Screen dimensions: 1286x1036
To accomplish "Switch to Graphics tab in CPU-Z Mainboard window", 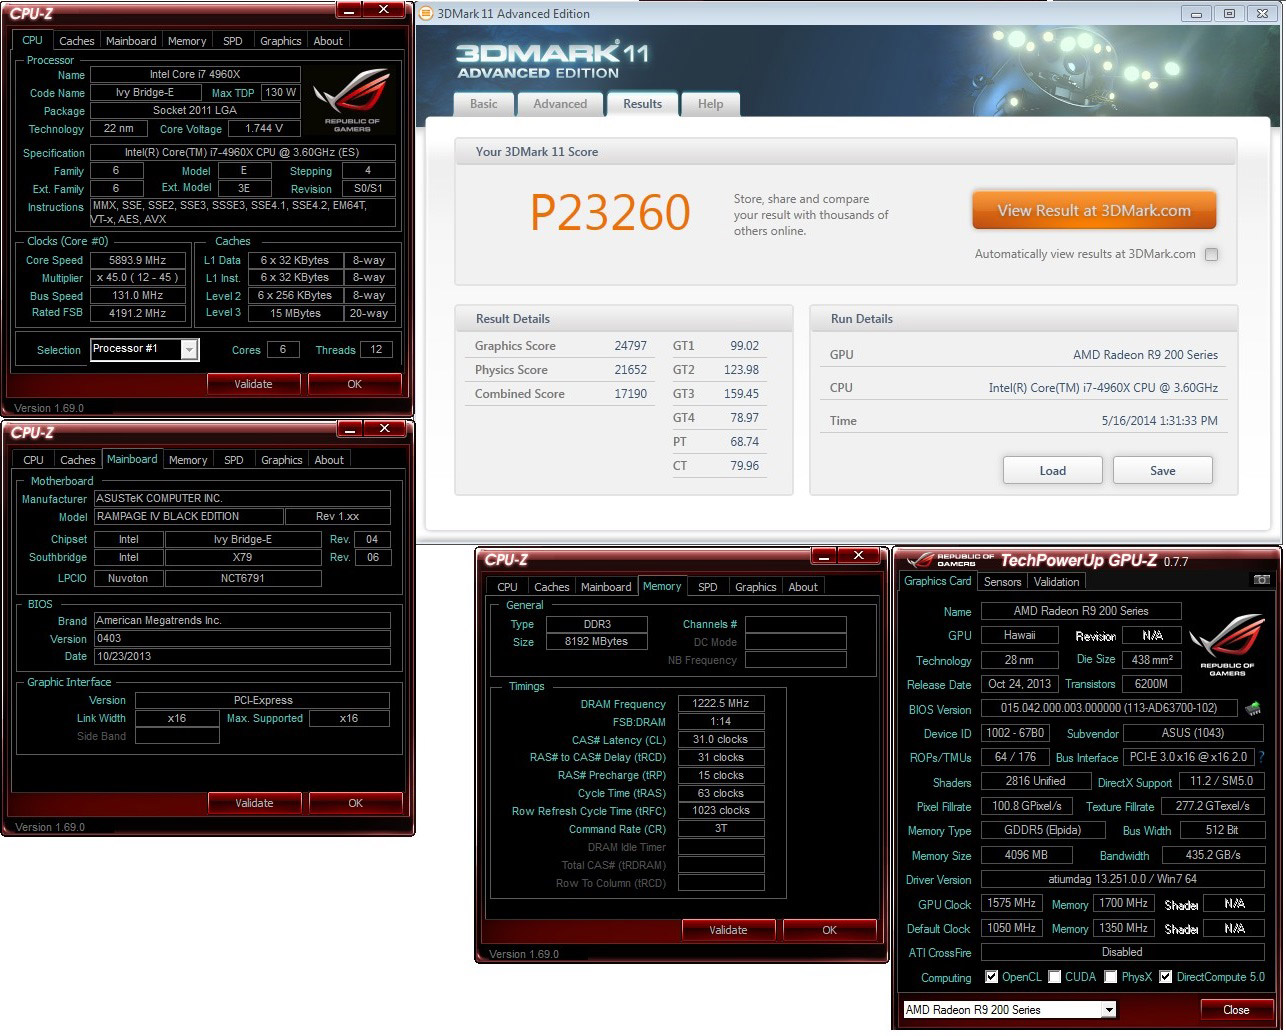I will 281,460.
